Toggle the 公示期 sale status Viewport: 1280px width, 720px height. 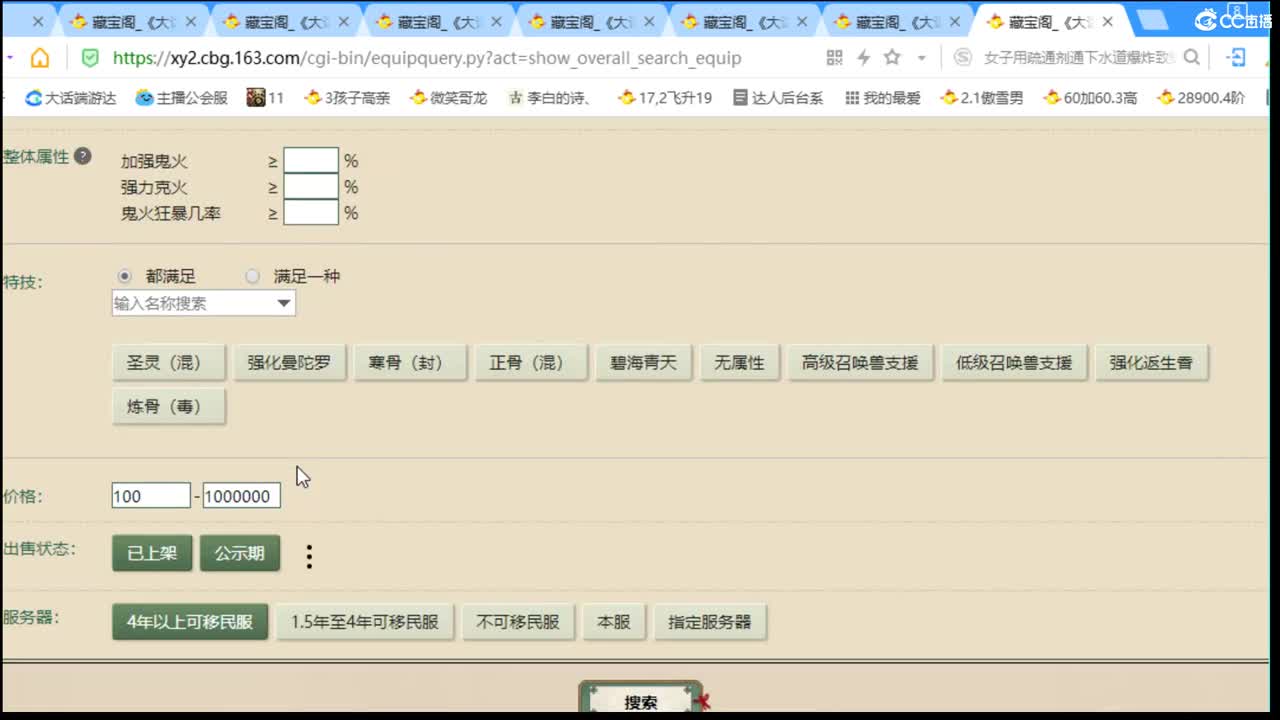[x=240, y=552]
